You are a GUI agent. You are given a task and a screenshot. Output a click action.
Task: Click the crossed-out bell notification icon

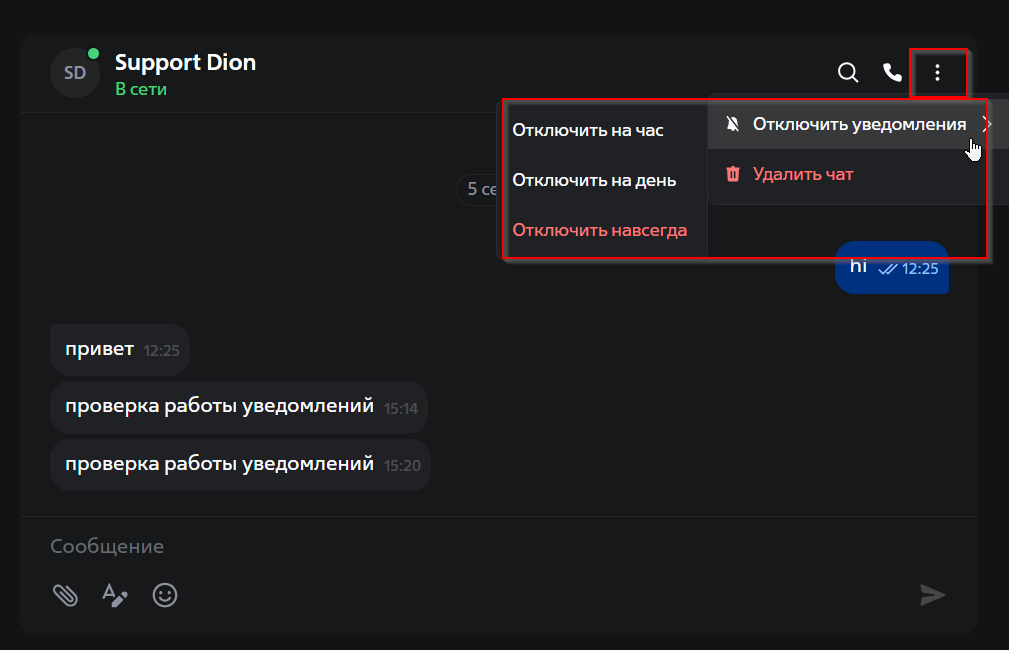point(733,124)
